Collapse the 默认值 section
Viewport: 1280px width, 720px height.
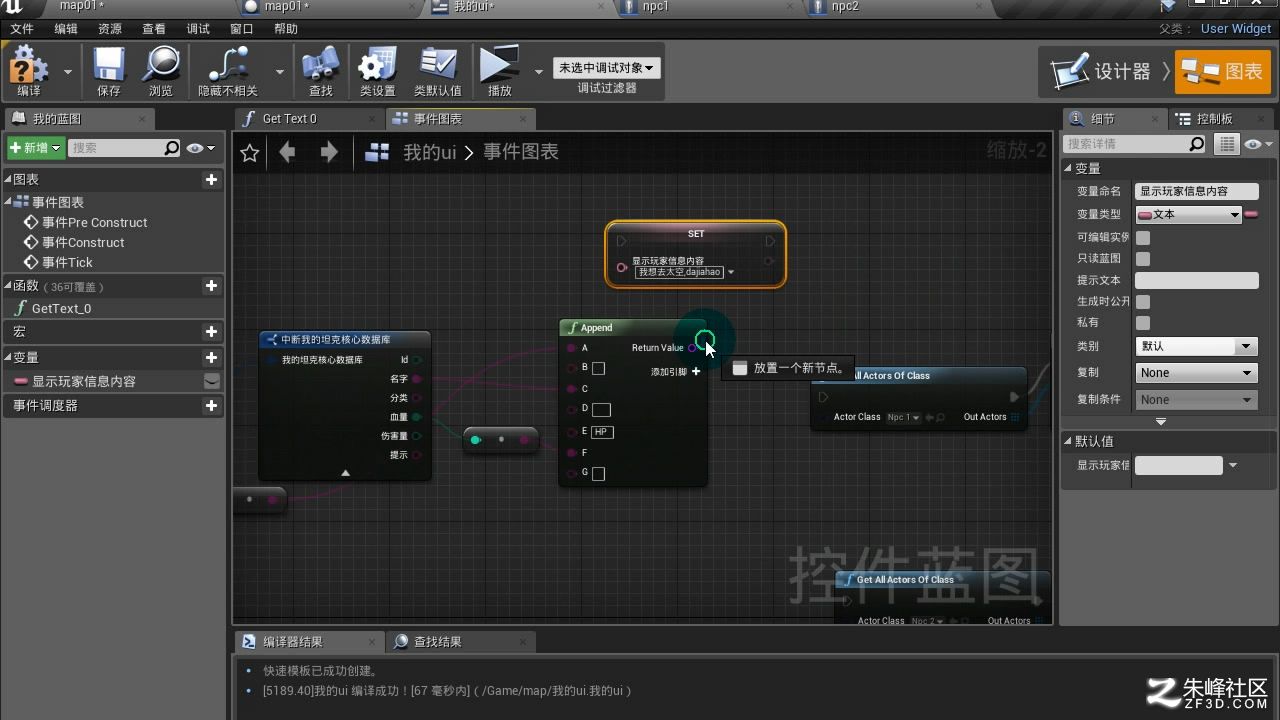click(1069, 441)
